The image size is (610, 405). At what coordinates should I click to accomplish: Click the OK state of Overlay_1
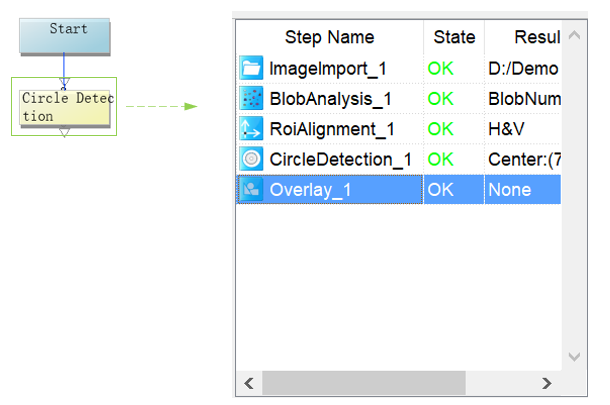tap(440, 189)
